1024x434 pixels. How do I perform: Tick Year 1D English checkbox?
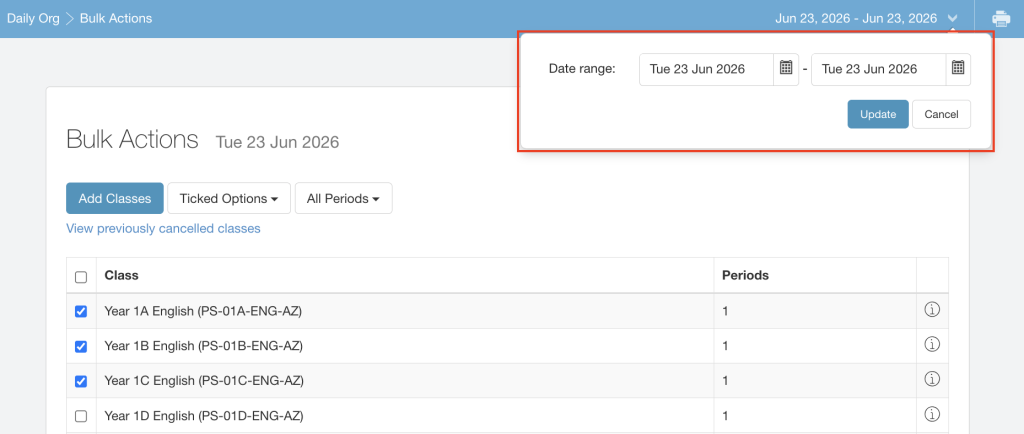tap(81, 416)
